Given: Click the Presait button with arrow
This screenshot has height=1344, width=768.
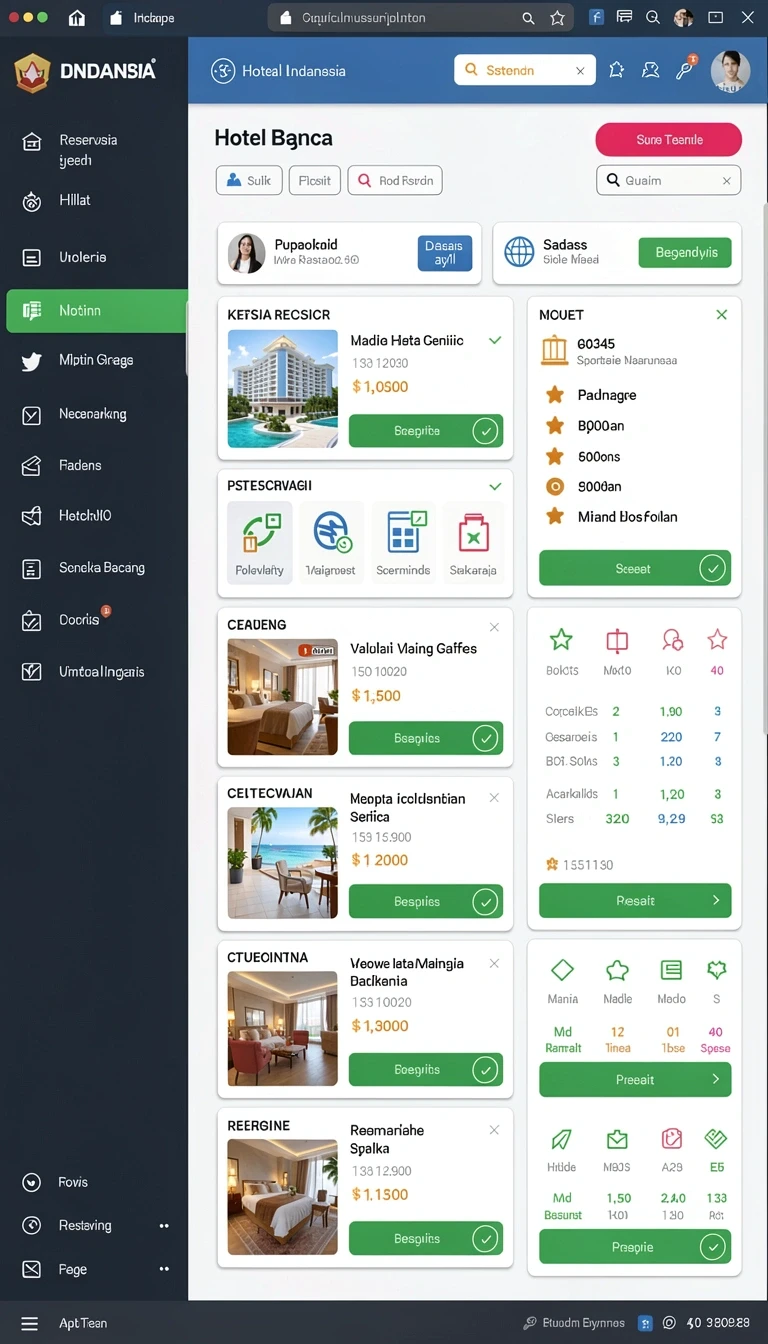Looking at the screenshot, I should click(635, 901).
